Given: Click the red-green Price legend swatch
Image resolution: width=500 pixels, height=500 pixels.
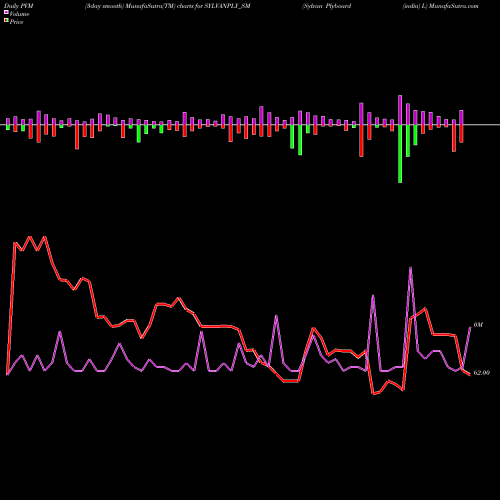Looking at the screenshot, I should 6,21.
